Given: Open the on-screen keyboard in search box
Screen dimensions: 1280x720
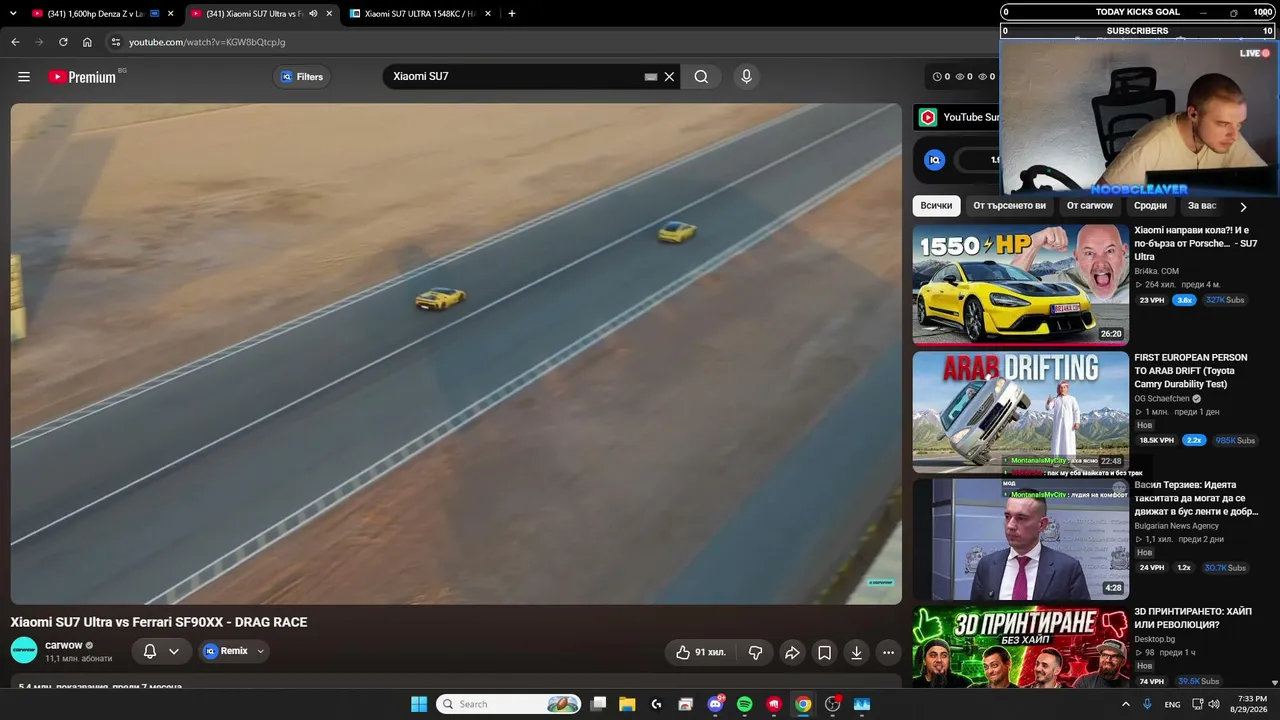Looking at the screenshot, I should tap(651, 77).
